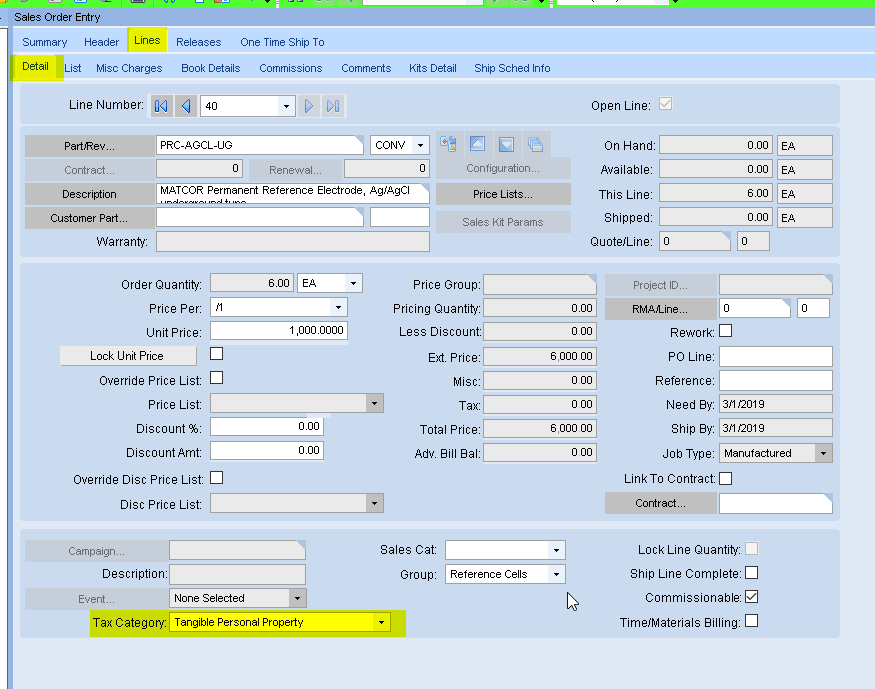Open the Line Number dropdown
875x689 pixels.
(x=286, y=106)
